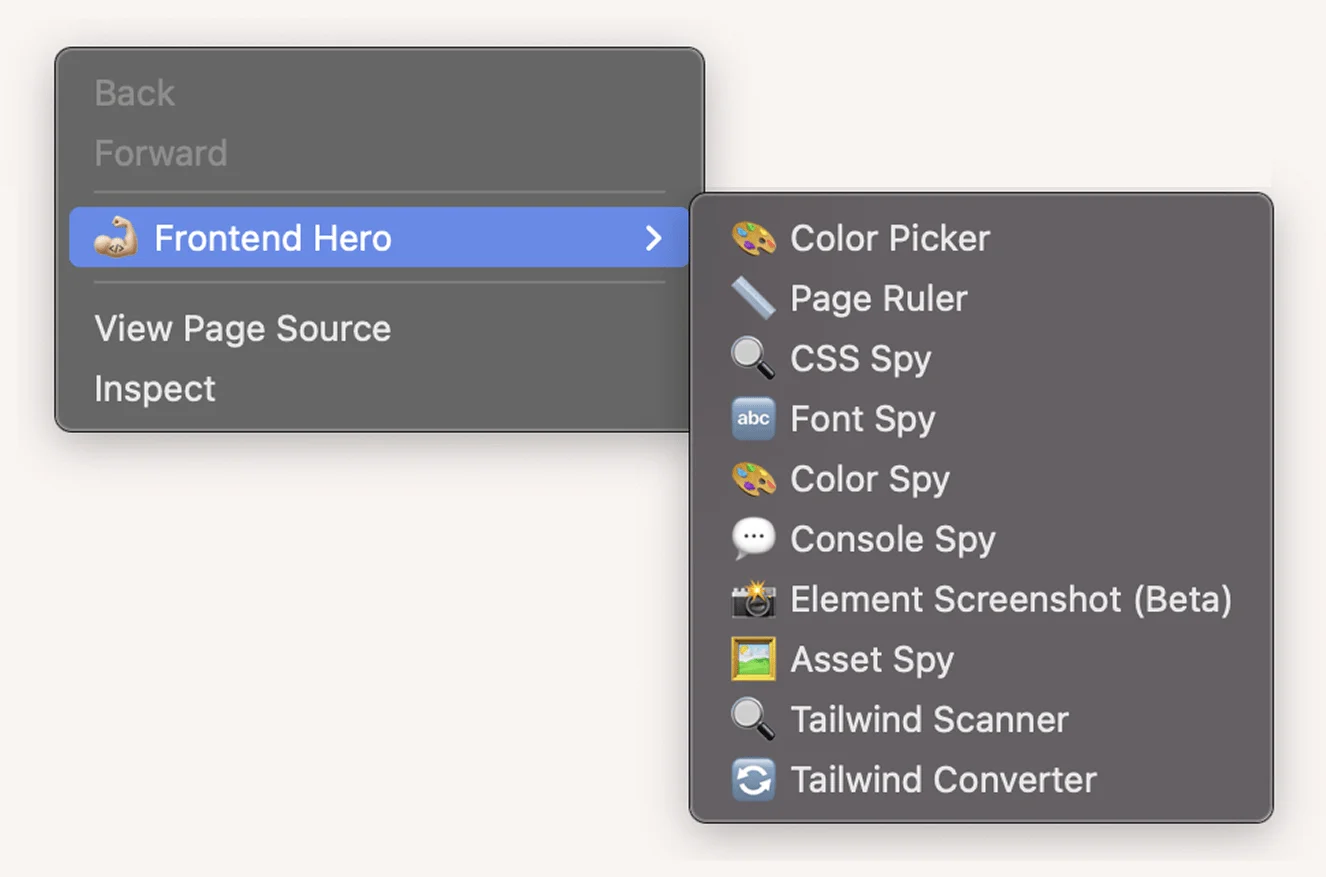Click the magnifier icon beside Tailwind Scanner
This screenshot has width=1326, height=877.
click(753, 719)
